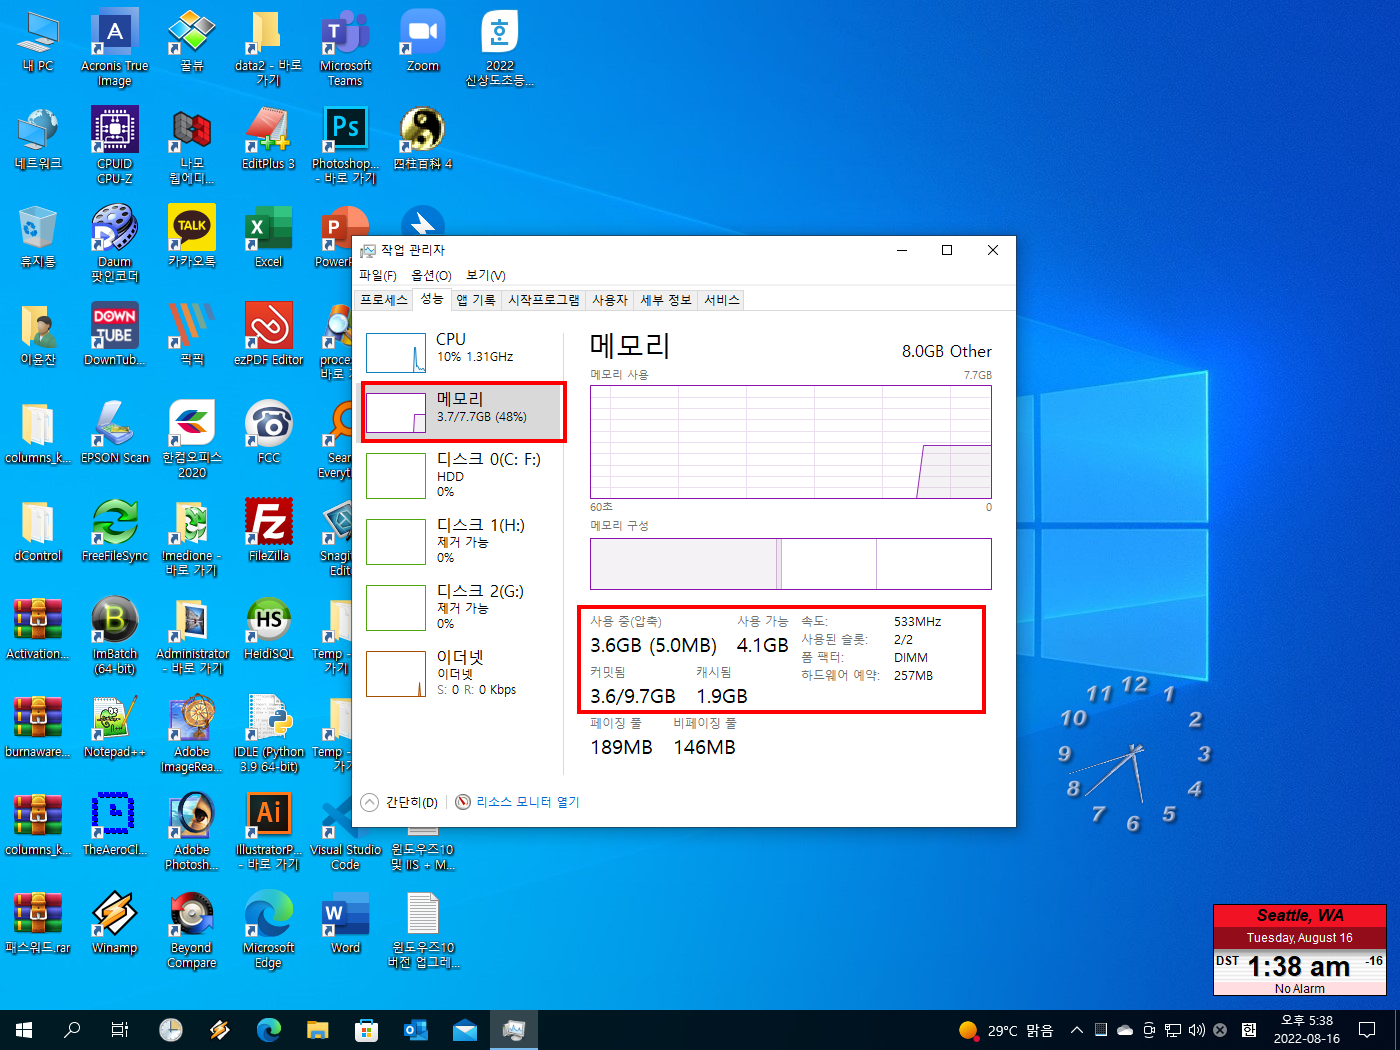Open the Windows Start menu
This screenshot has height=1050, width=1400.
(x=24, y=1030)
